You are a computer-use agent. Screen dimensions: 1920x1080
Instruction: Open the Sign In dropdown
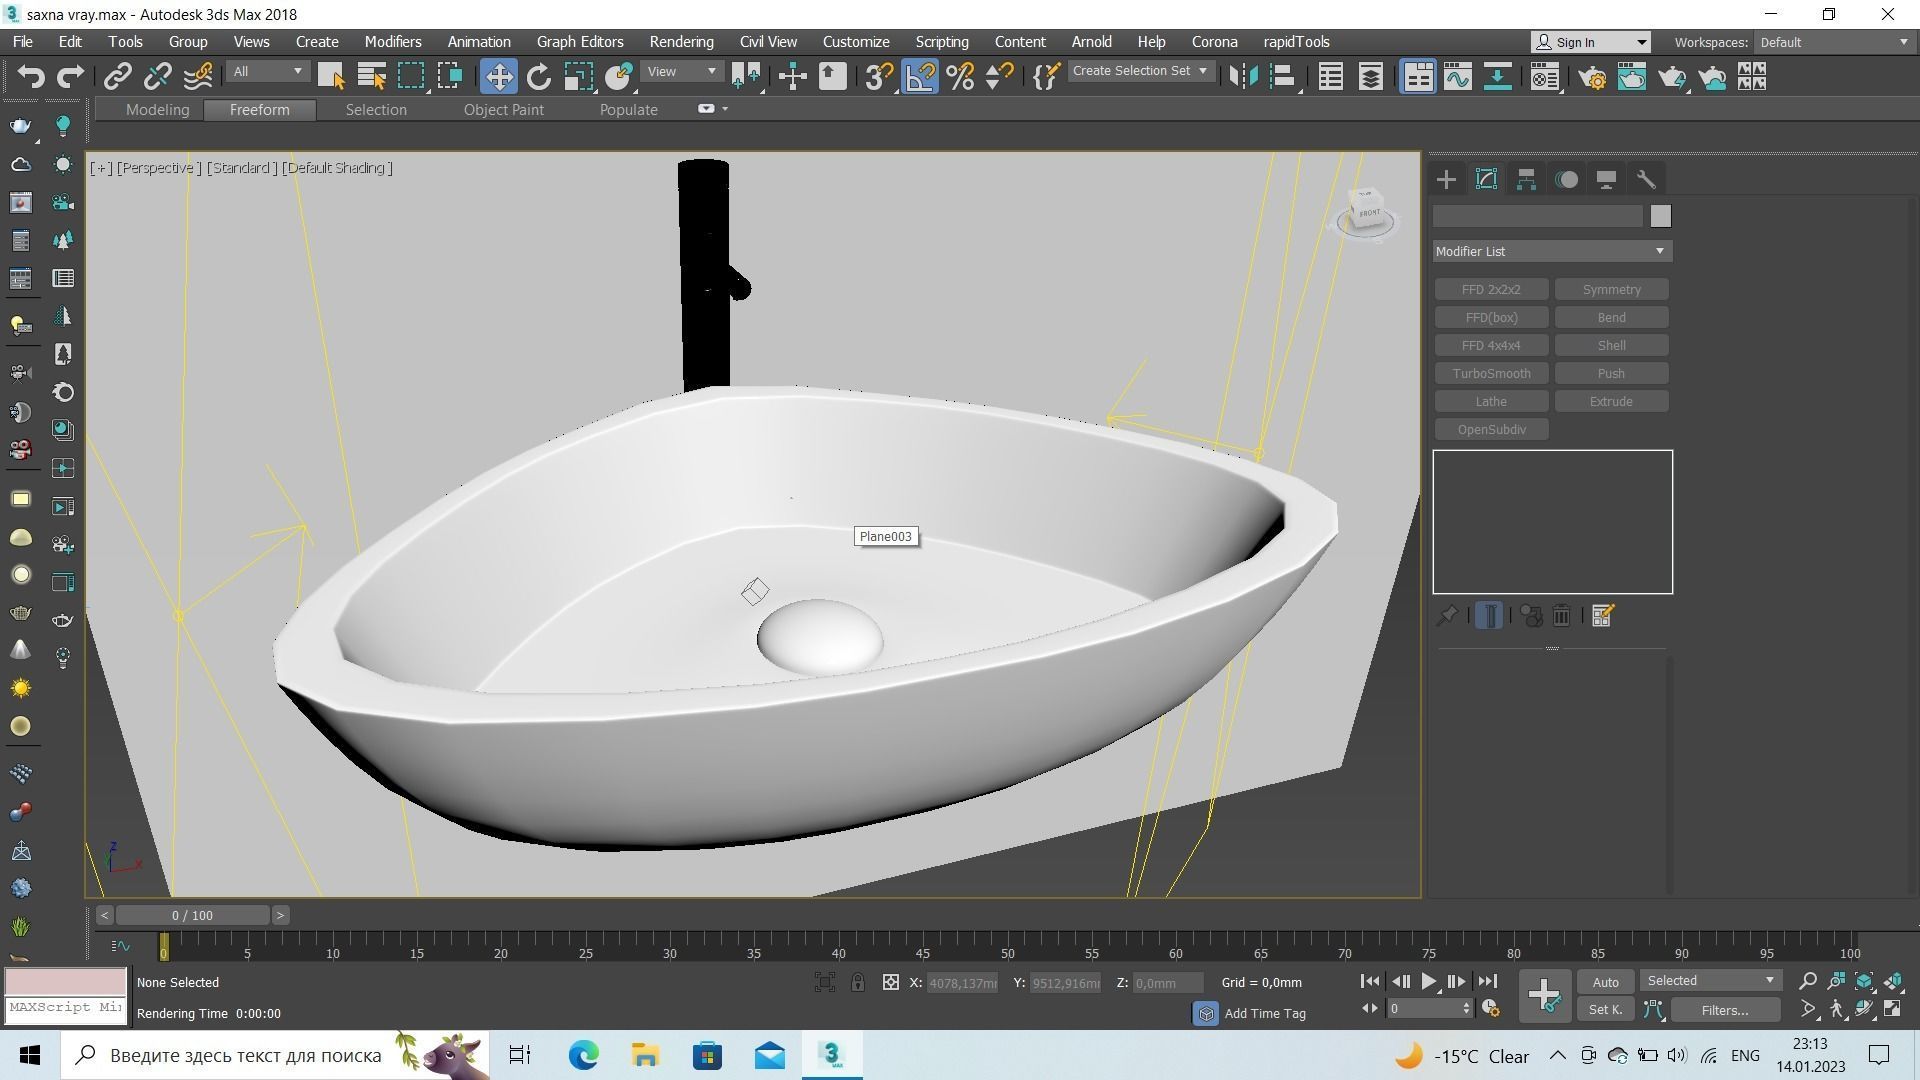pos(1591,42)
